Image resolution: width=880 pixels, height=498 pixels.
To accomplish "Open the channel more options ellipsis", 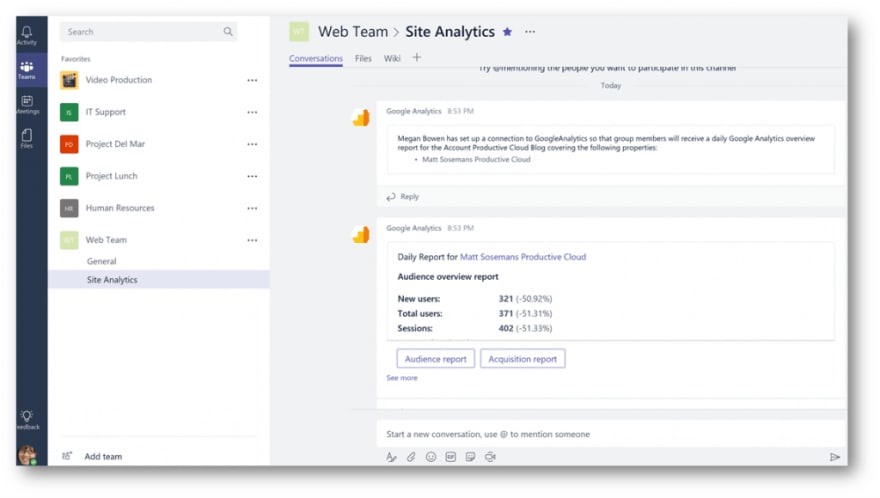I will pyautogui.click(x=530, y=31).
